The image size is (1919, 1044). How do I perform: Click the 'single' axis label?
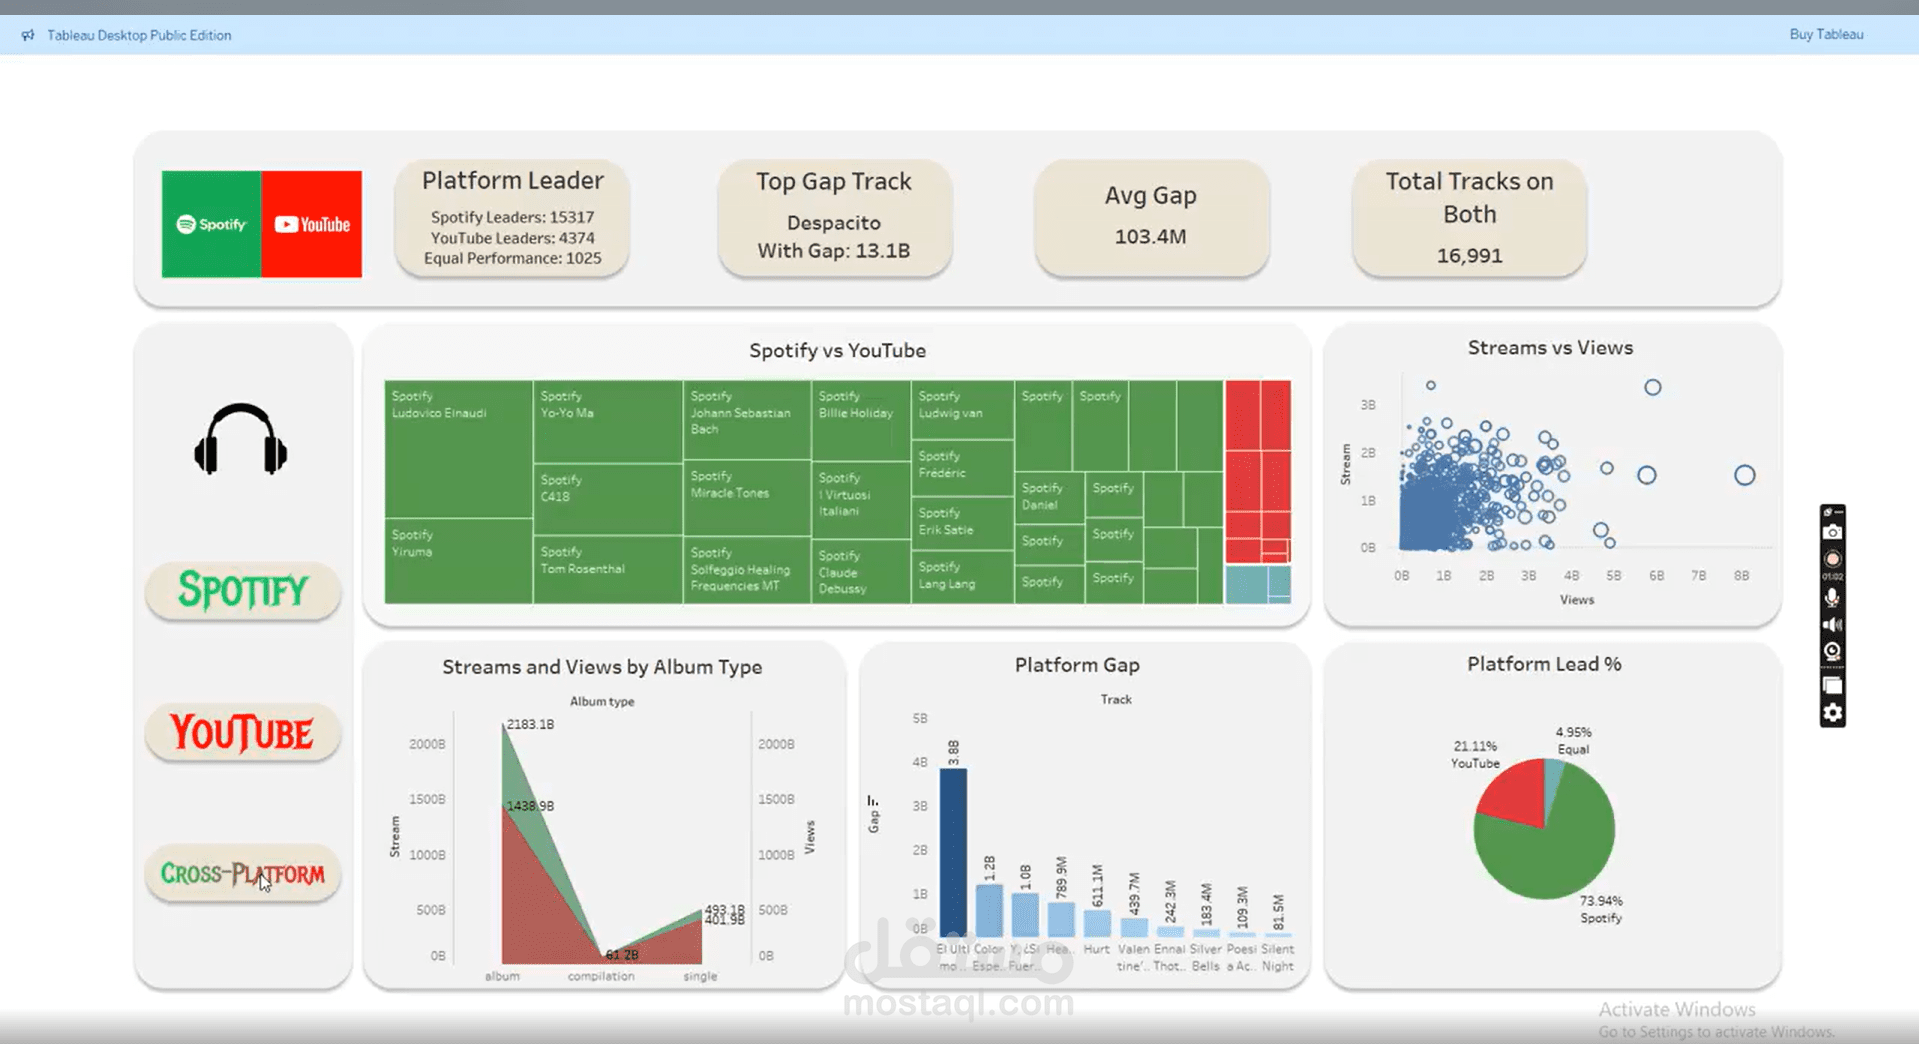pyautogui.click(x=700, y=976)
